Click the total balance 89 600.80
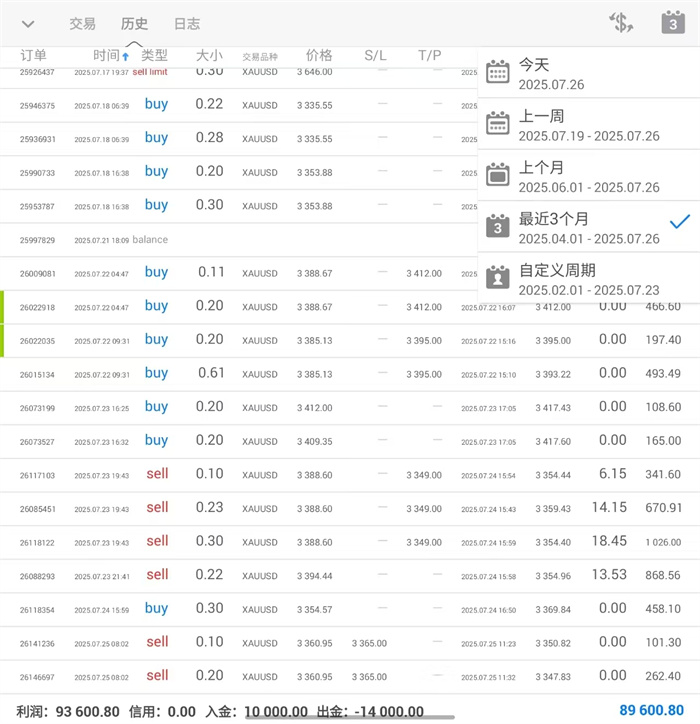The height and width of the screenshot is (724, 700). [x=652, y=710]
